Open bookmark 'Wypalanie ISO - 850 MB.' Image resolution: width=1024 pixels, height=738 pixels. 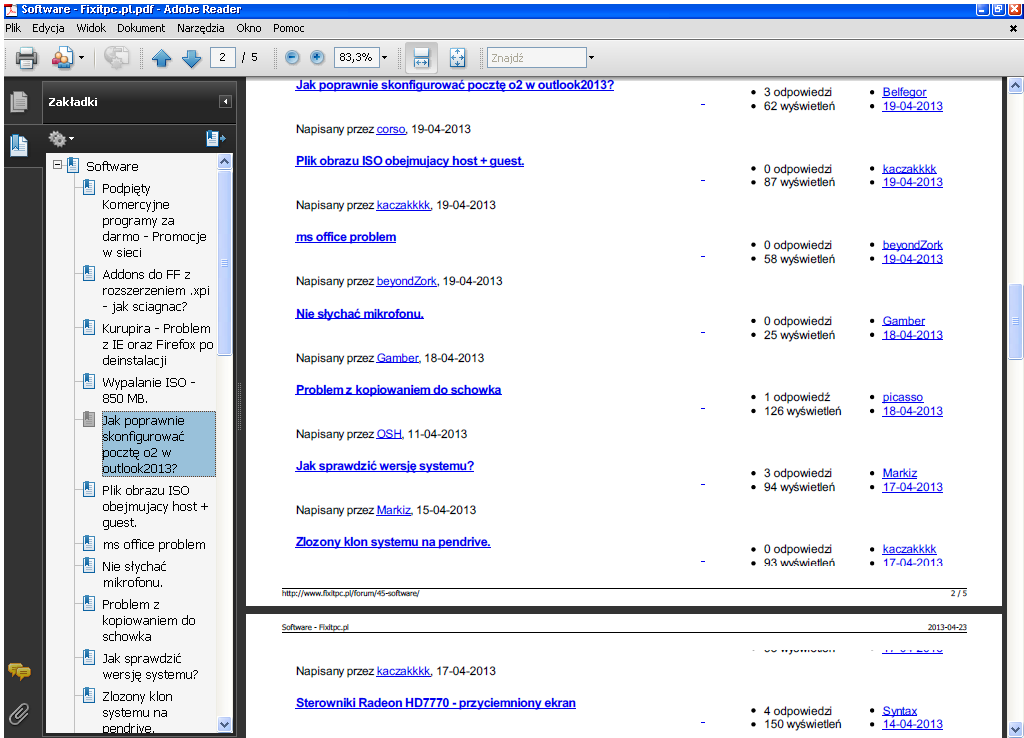(x=149, y=390)
